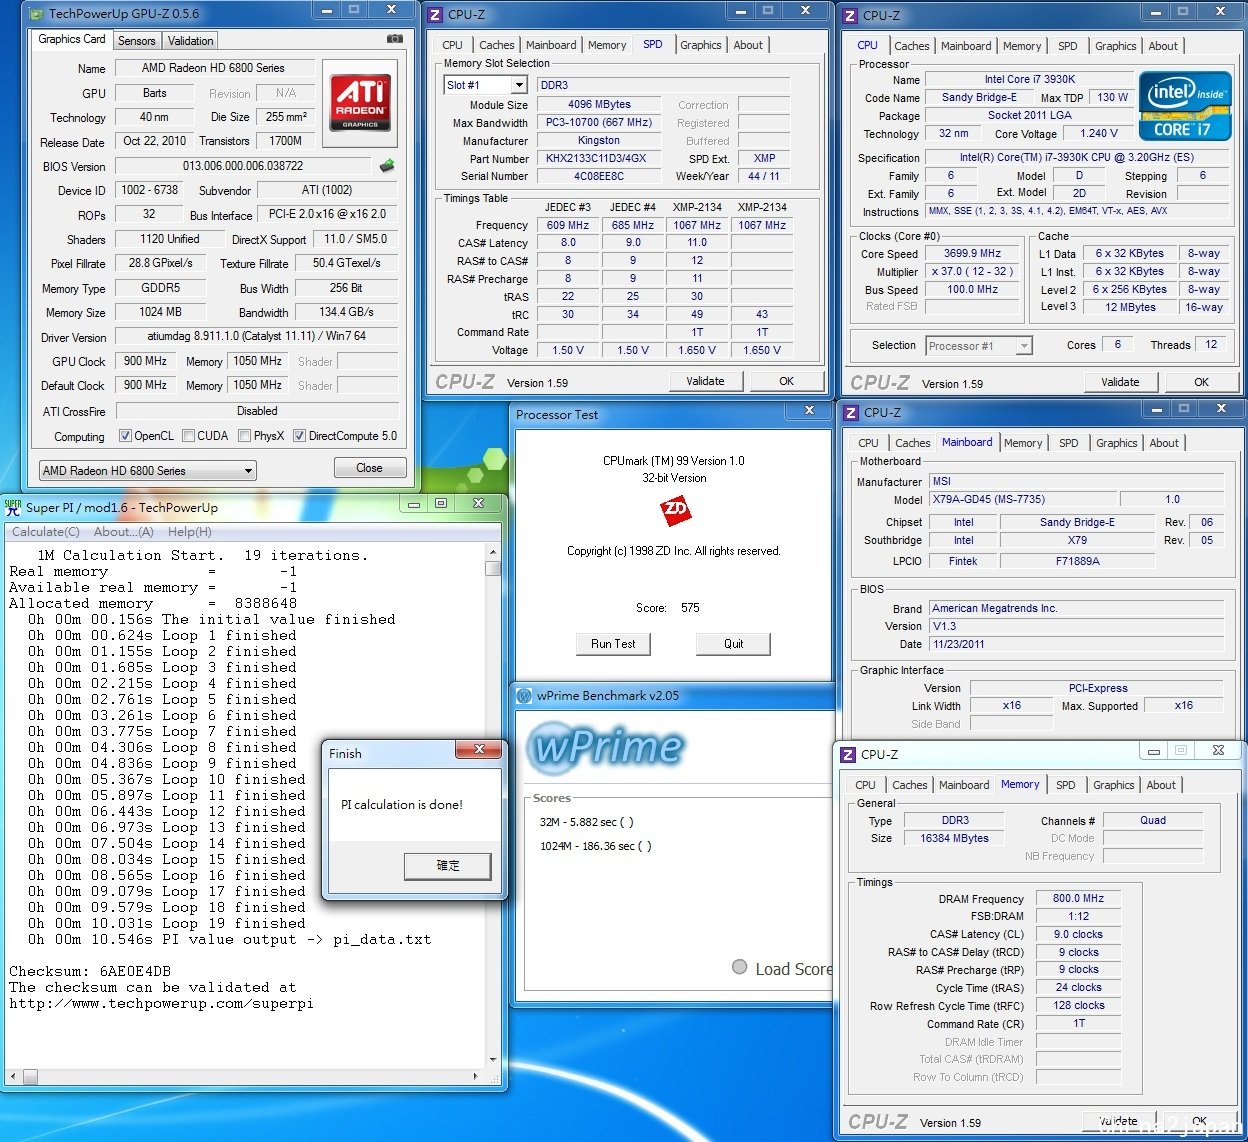
Task: Click Super PI horizontal scrollbar thumb
Action: 30,1077
